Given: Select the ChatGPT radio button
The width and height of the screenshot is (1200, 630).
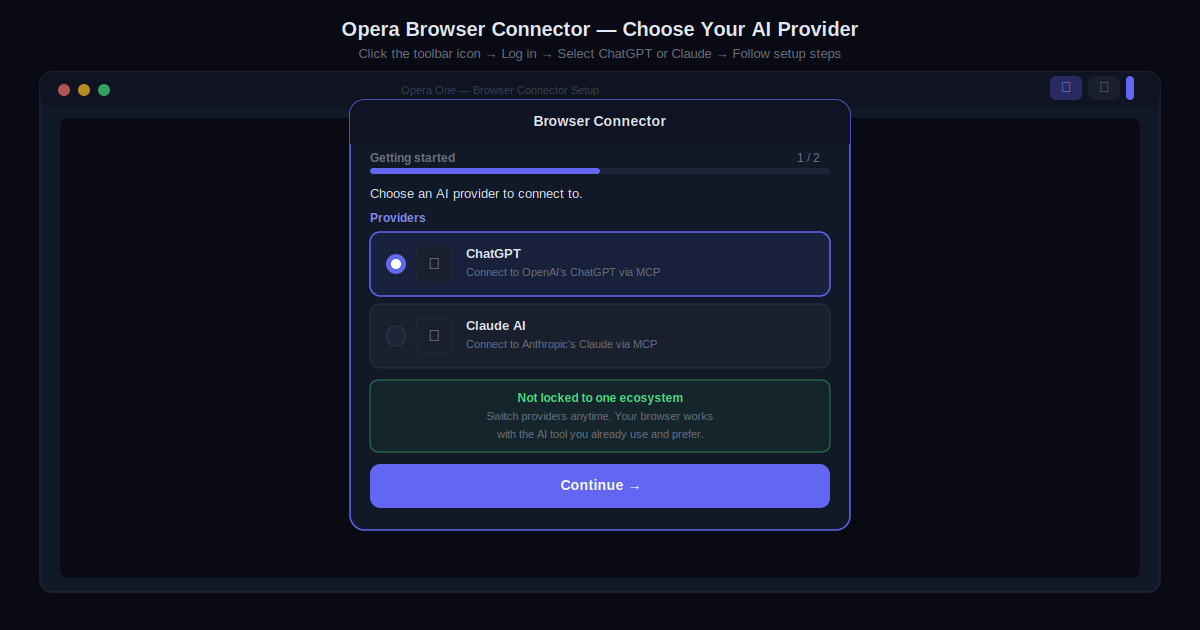Looking at the screenshot, I should [x=396, y=264].
